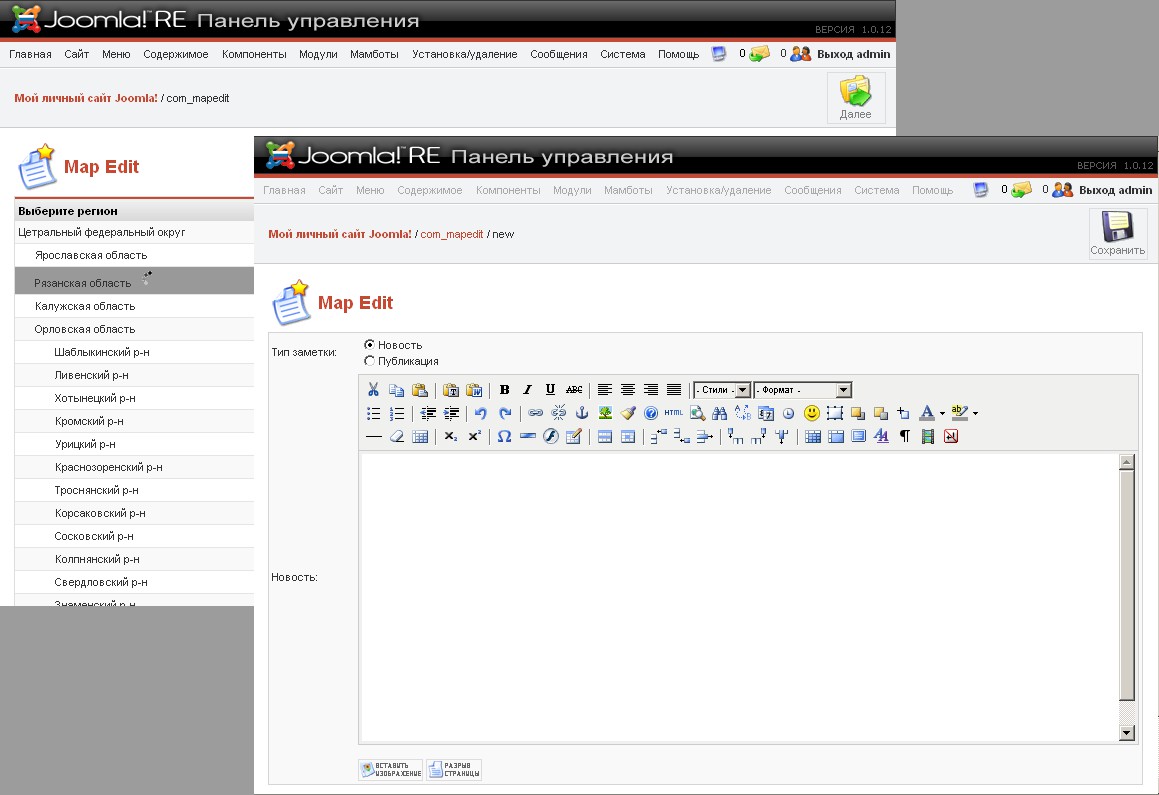Screen dimensions: 1159x795
Task: Justify text with full alignment icon
Action: [673, 389]
